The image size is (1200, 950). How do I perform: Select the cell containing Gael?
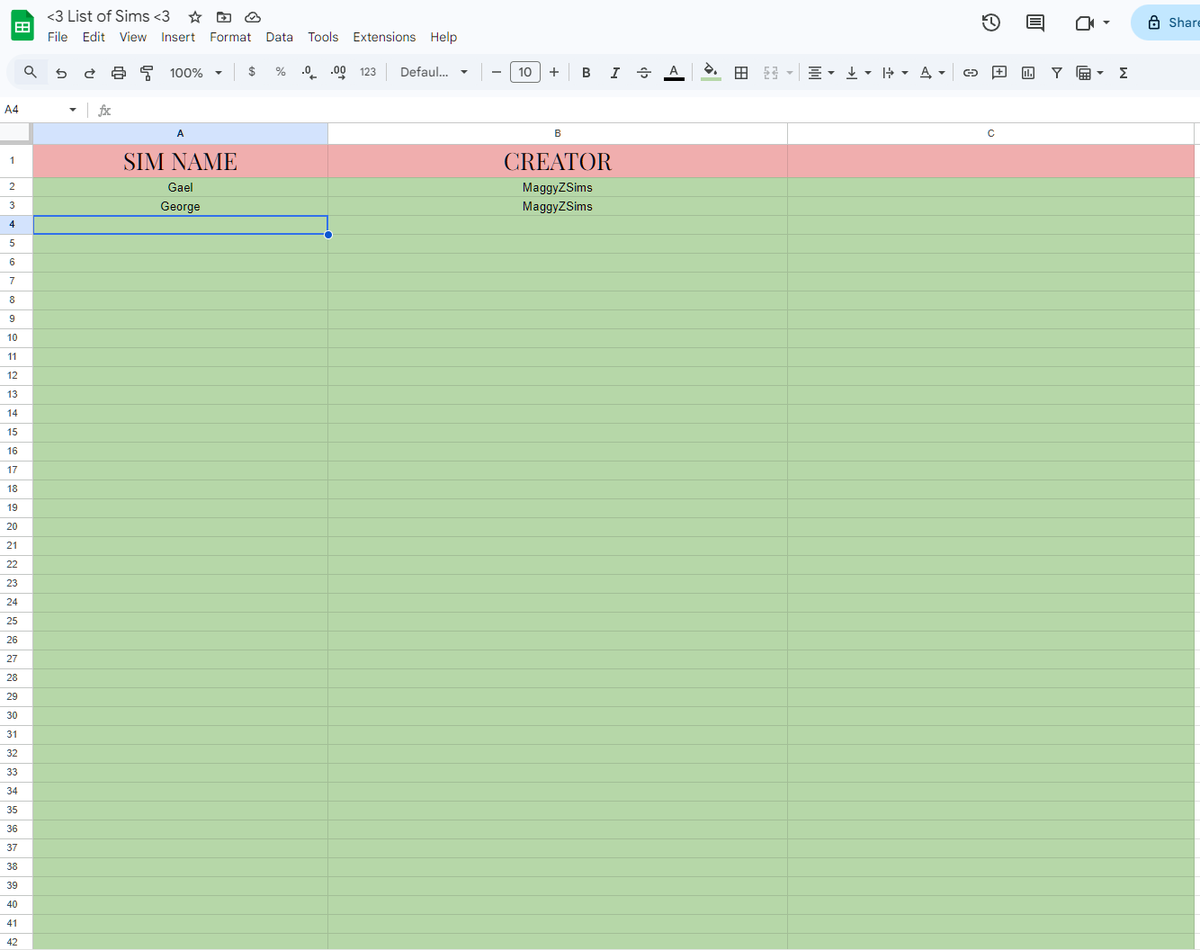[x=180, y=187]
